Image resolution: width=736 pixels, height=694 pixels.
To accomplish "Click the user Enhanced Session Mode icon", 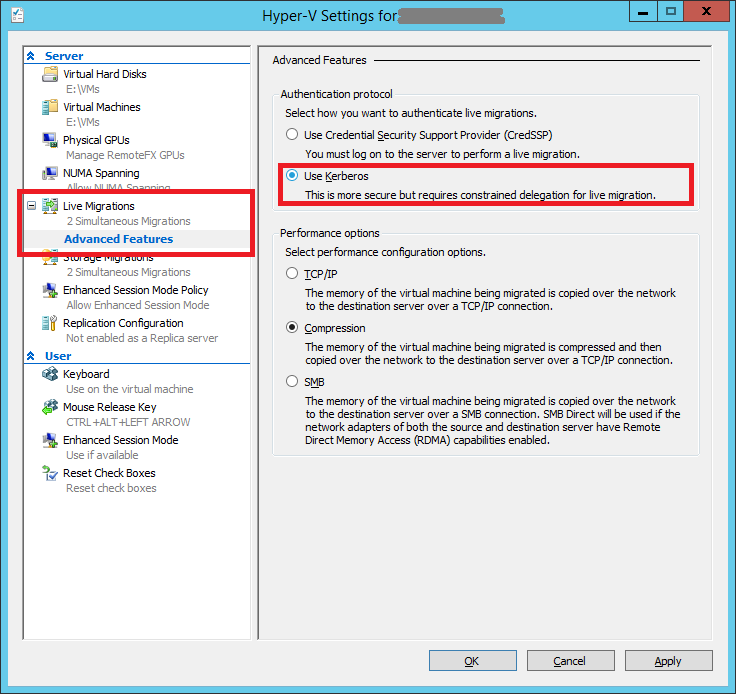I will click(x=50, y=440).
